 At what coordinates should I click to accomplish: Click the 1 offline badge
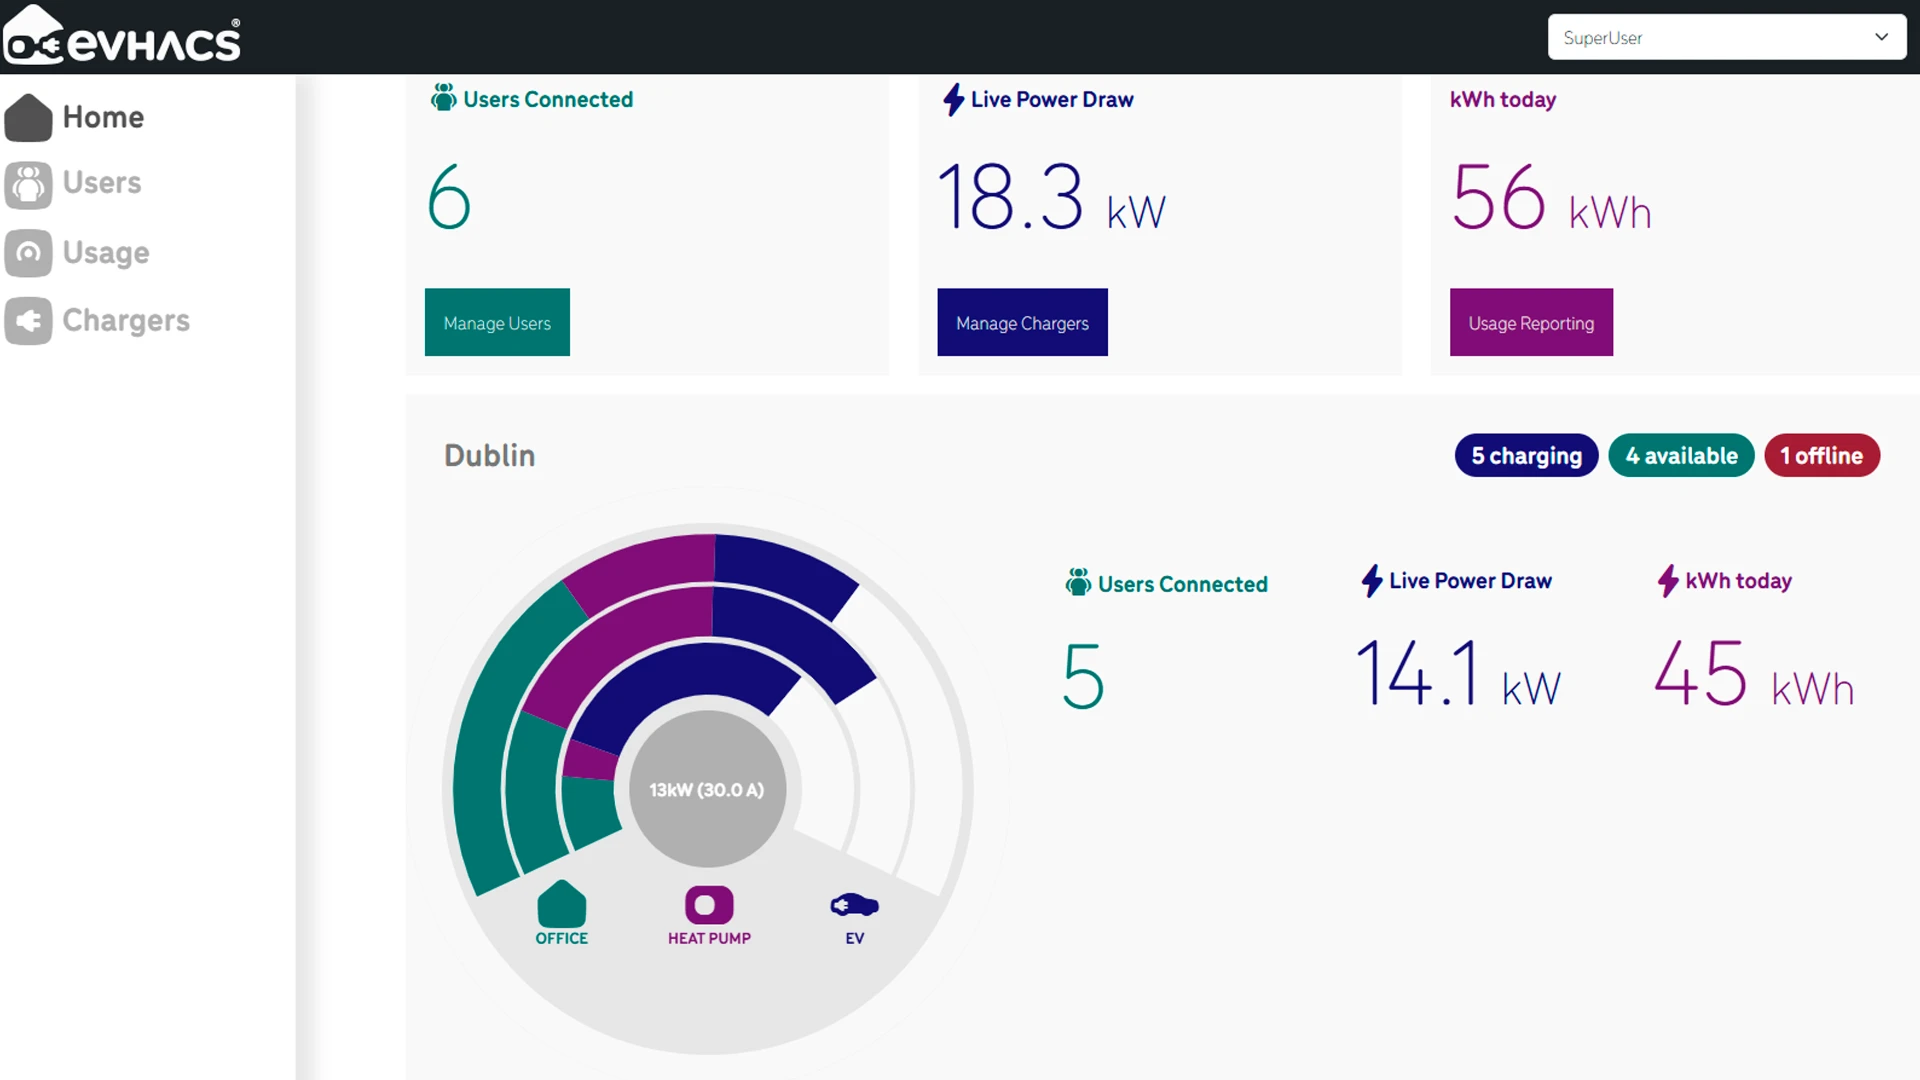click(x=1822, y=456)
